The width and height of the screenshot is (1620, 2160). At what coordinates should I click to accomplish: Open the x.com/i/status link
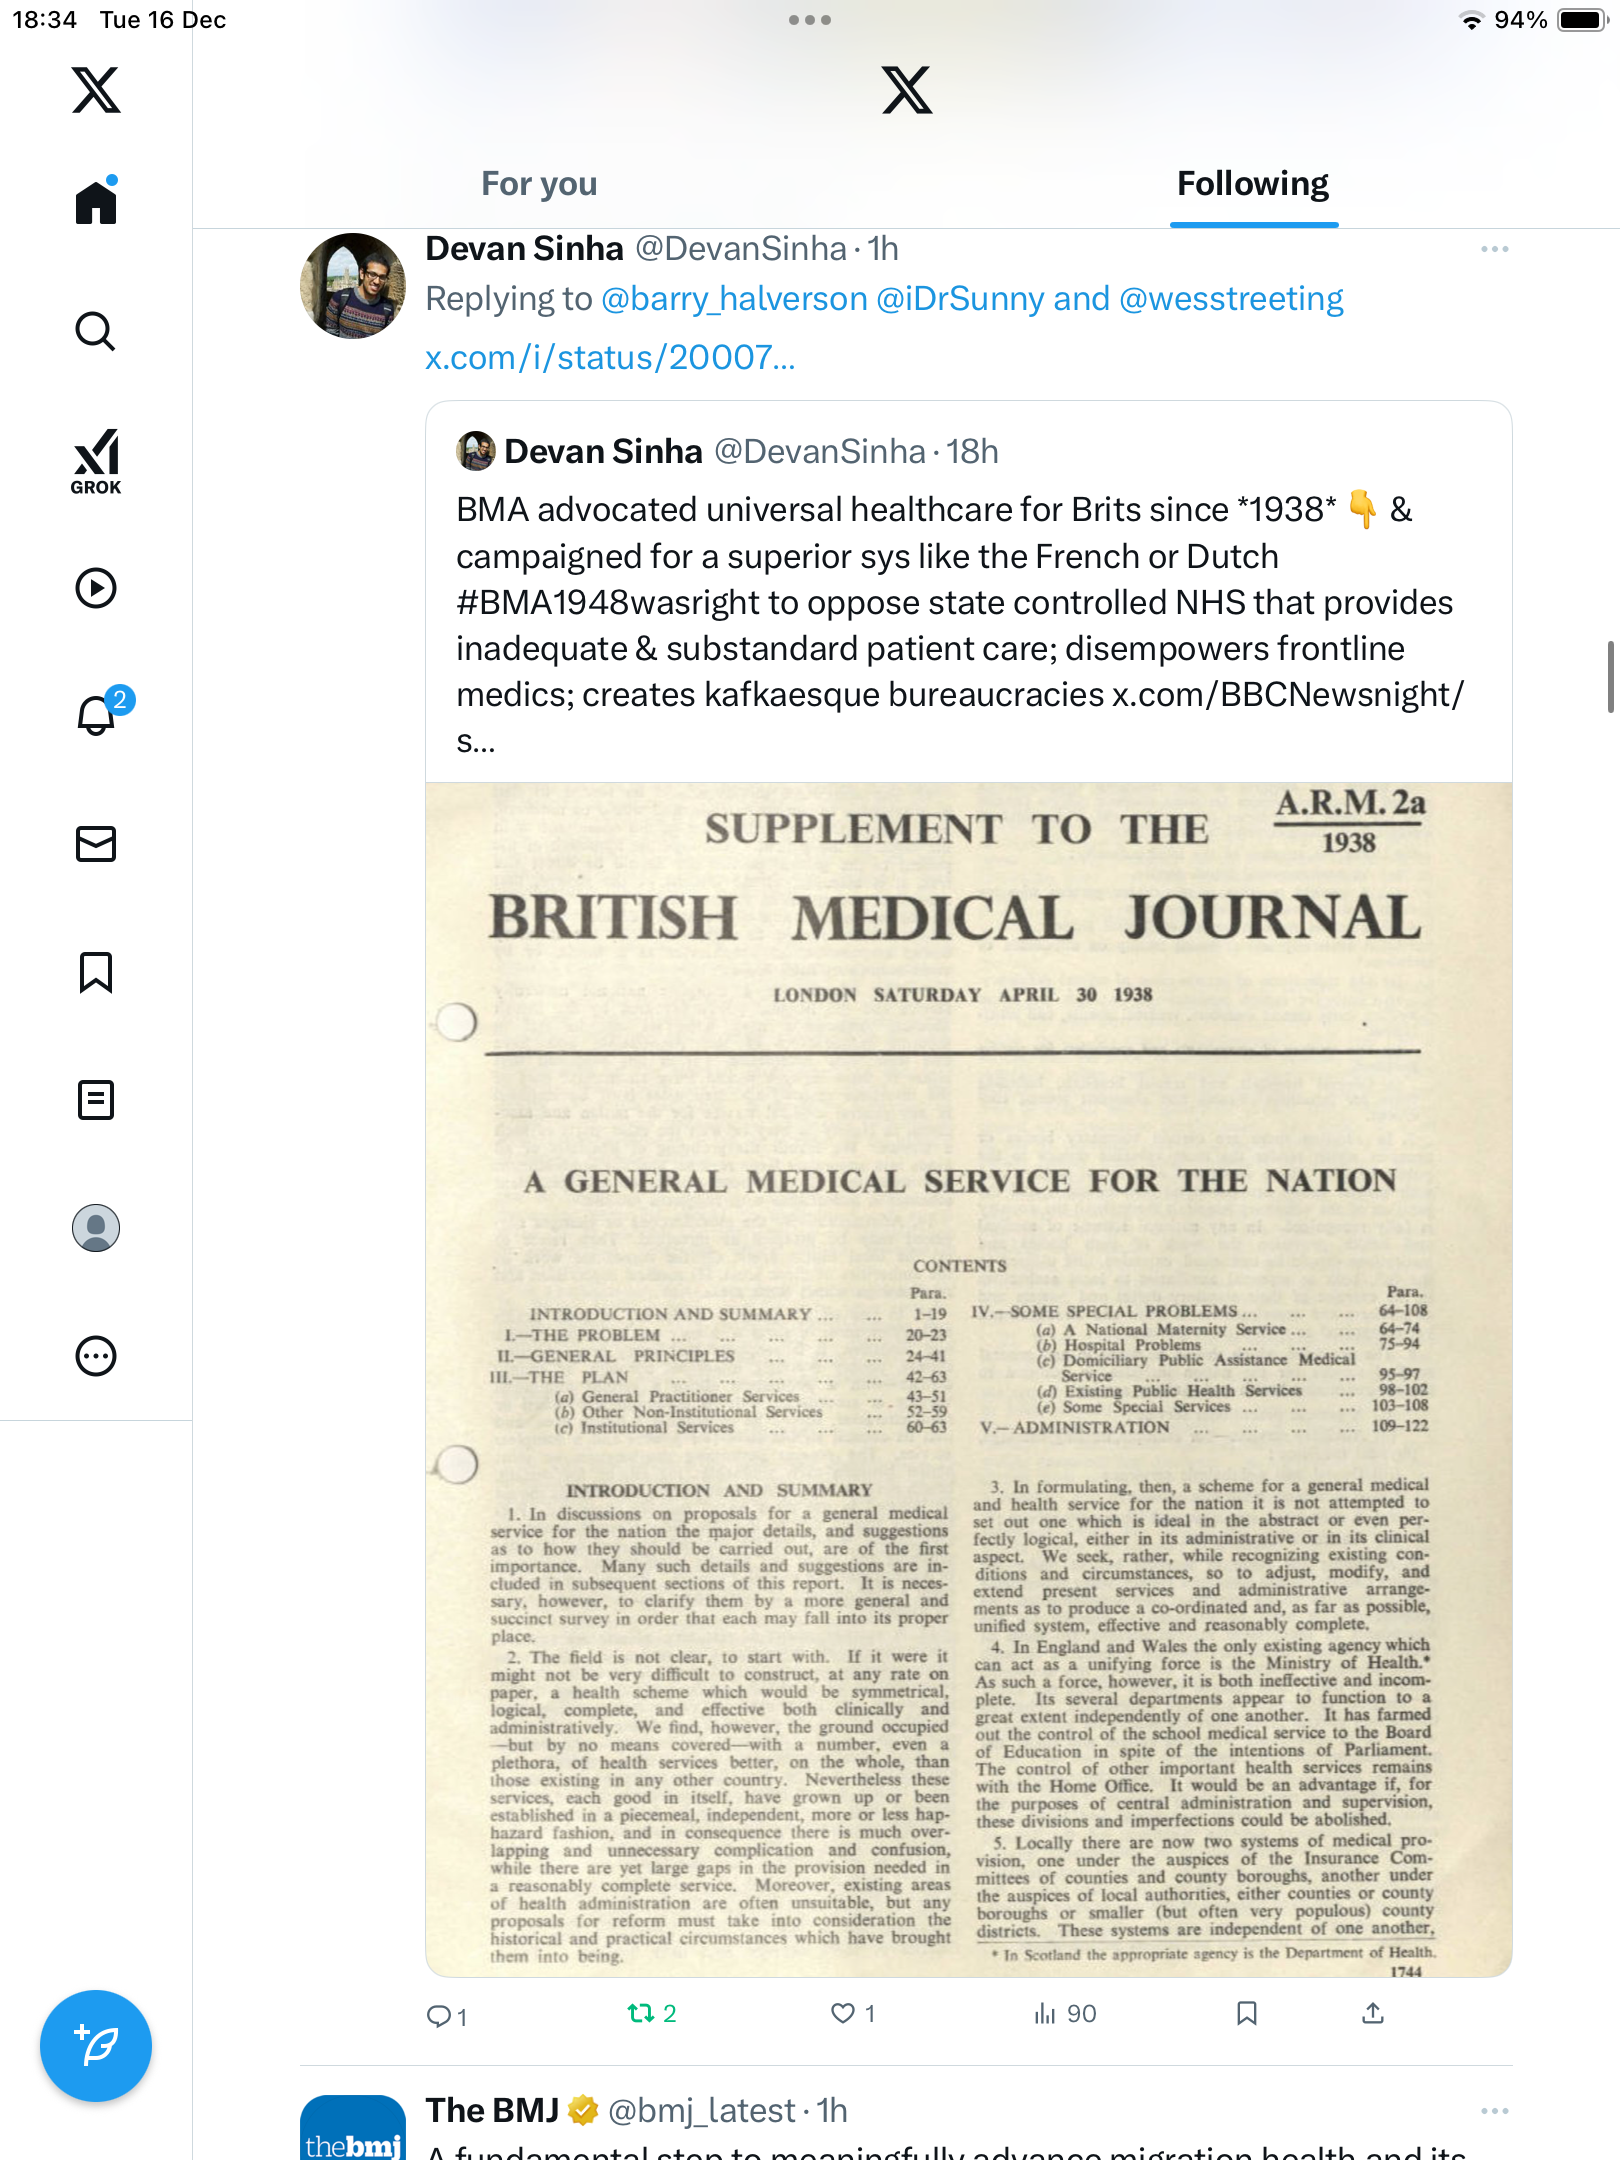610,357
